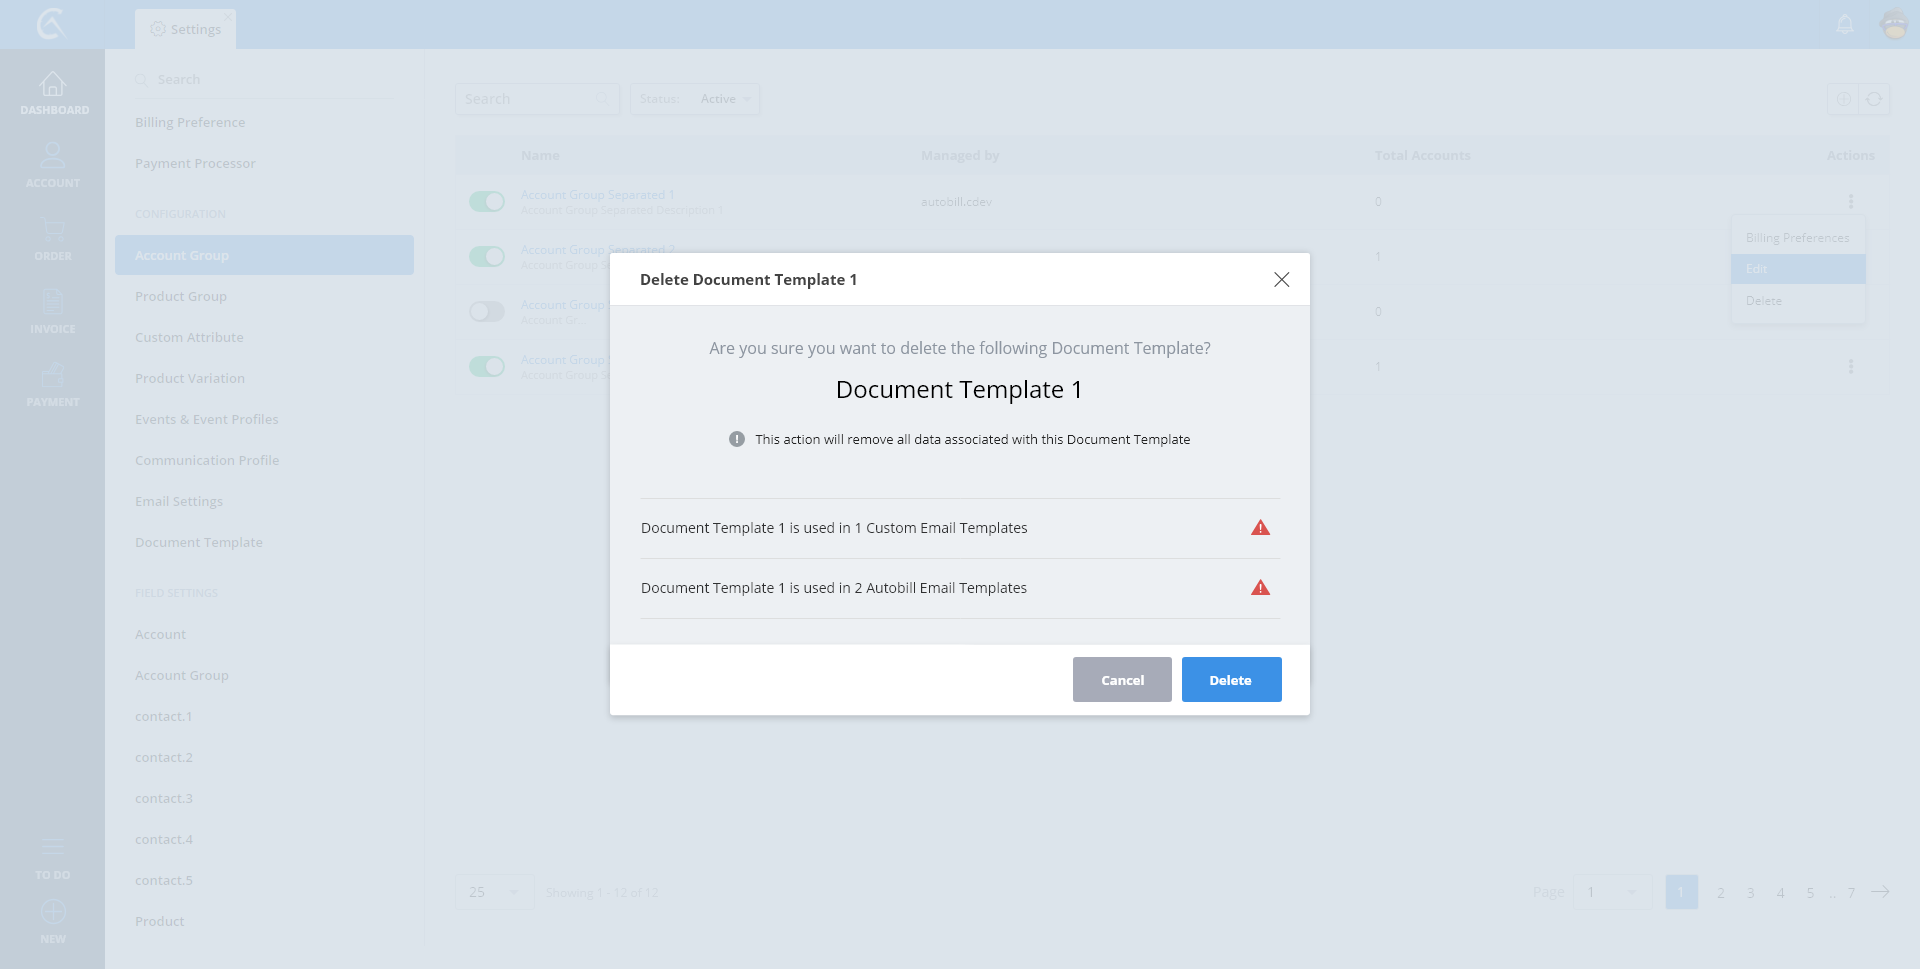The image size is (1920, 969).
Task: Close the Delete Document Template dialog
Action: point(1281,280)
